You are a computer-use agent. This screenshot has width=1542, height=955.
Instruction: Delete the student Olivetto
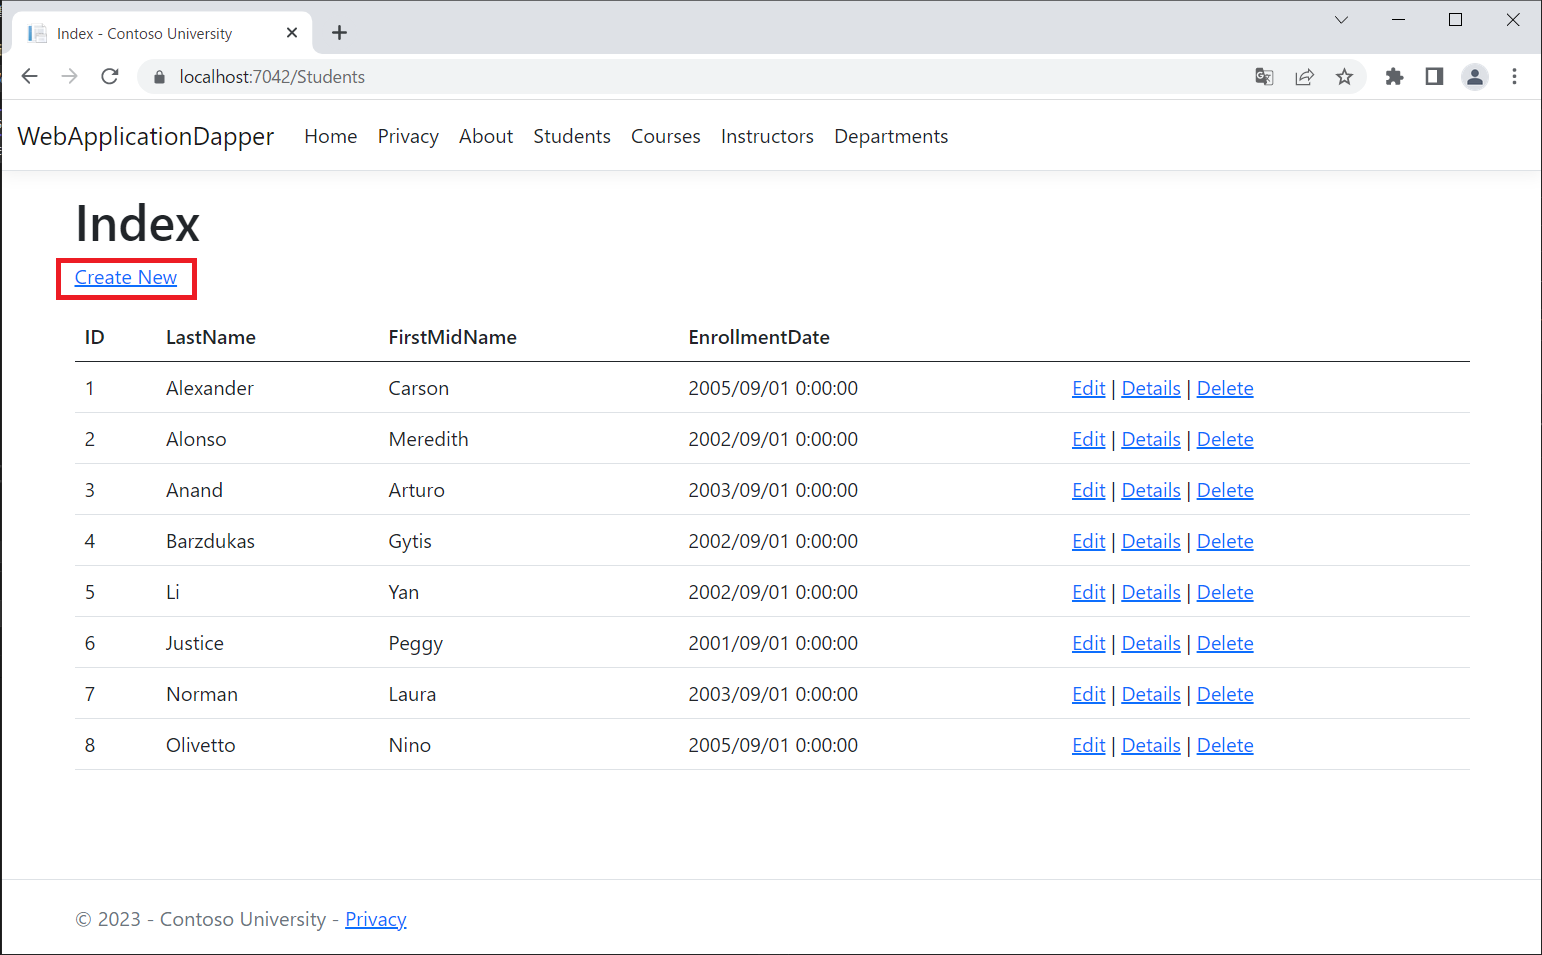click(x=1224, y=746)
